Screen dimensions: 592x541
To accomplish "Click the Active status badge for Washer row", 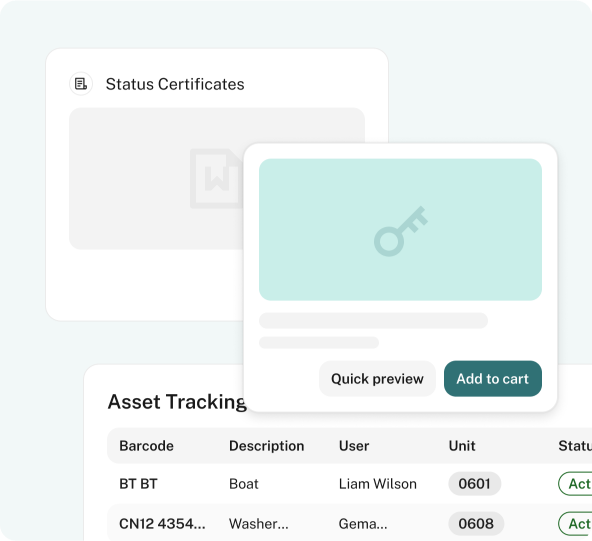I will tap(575, 524).
